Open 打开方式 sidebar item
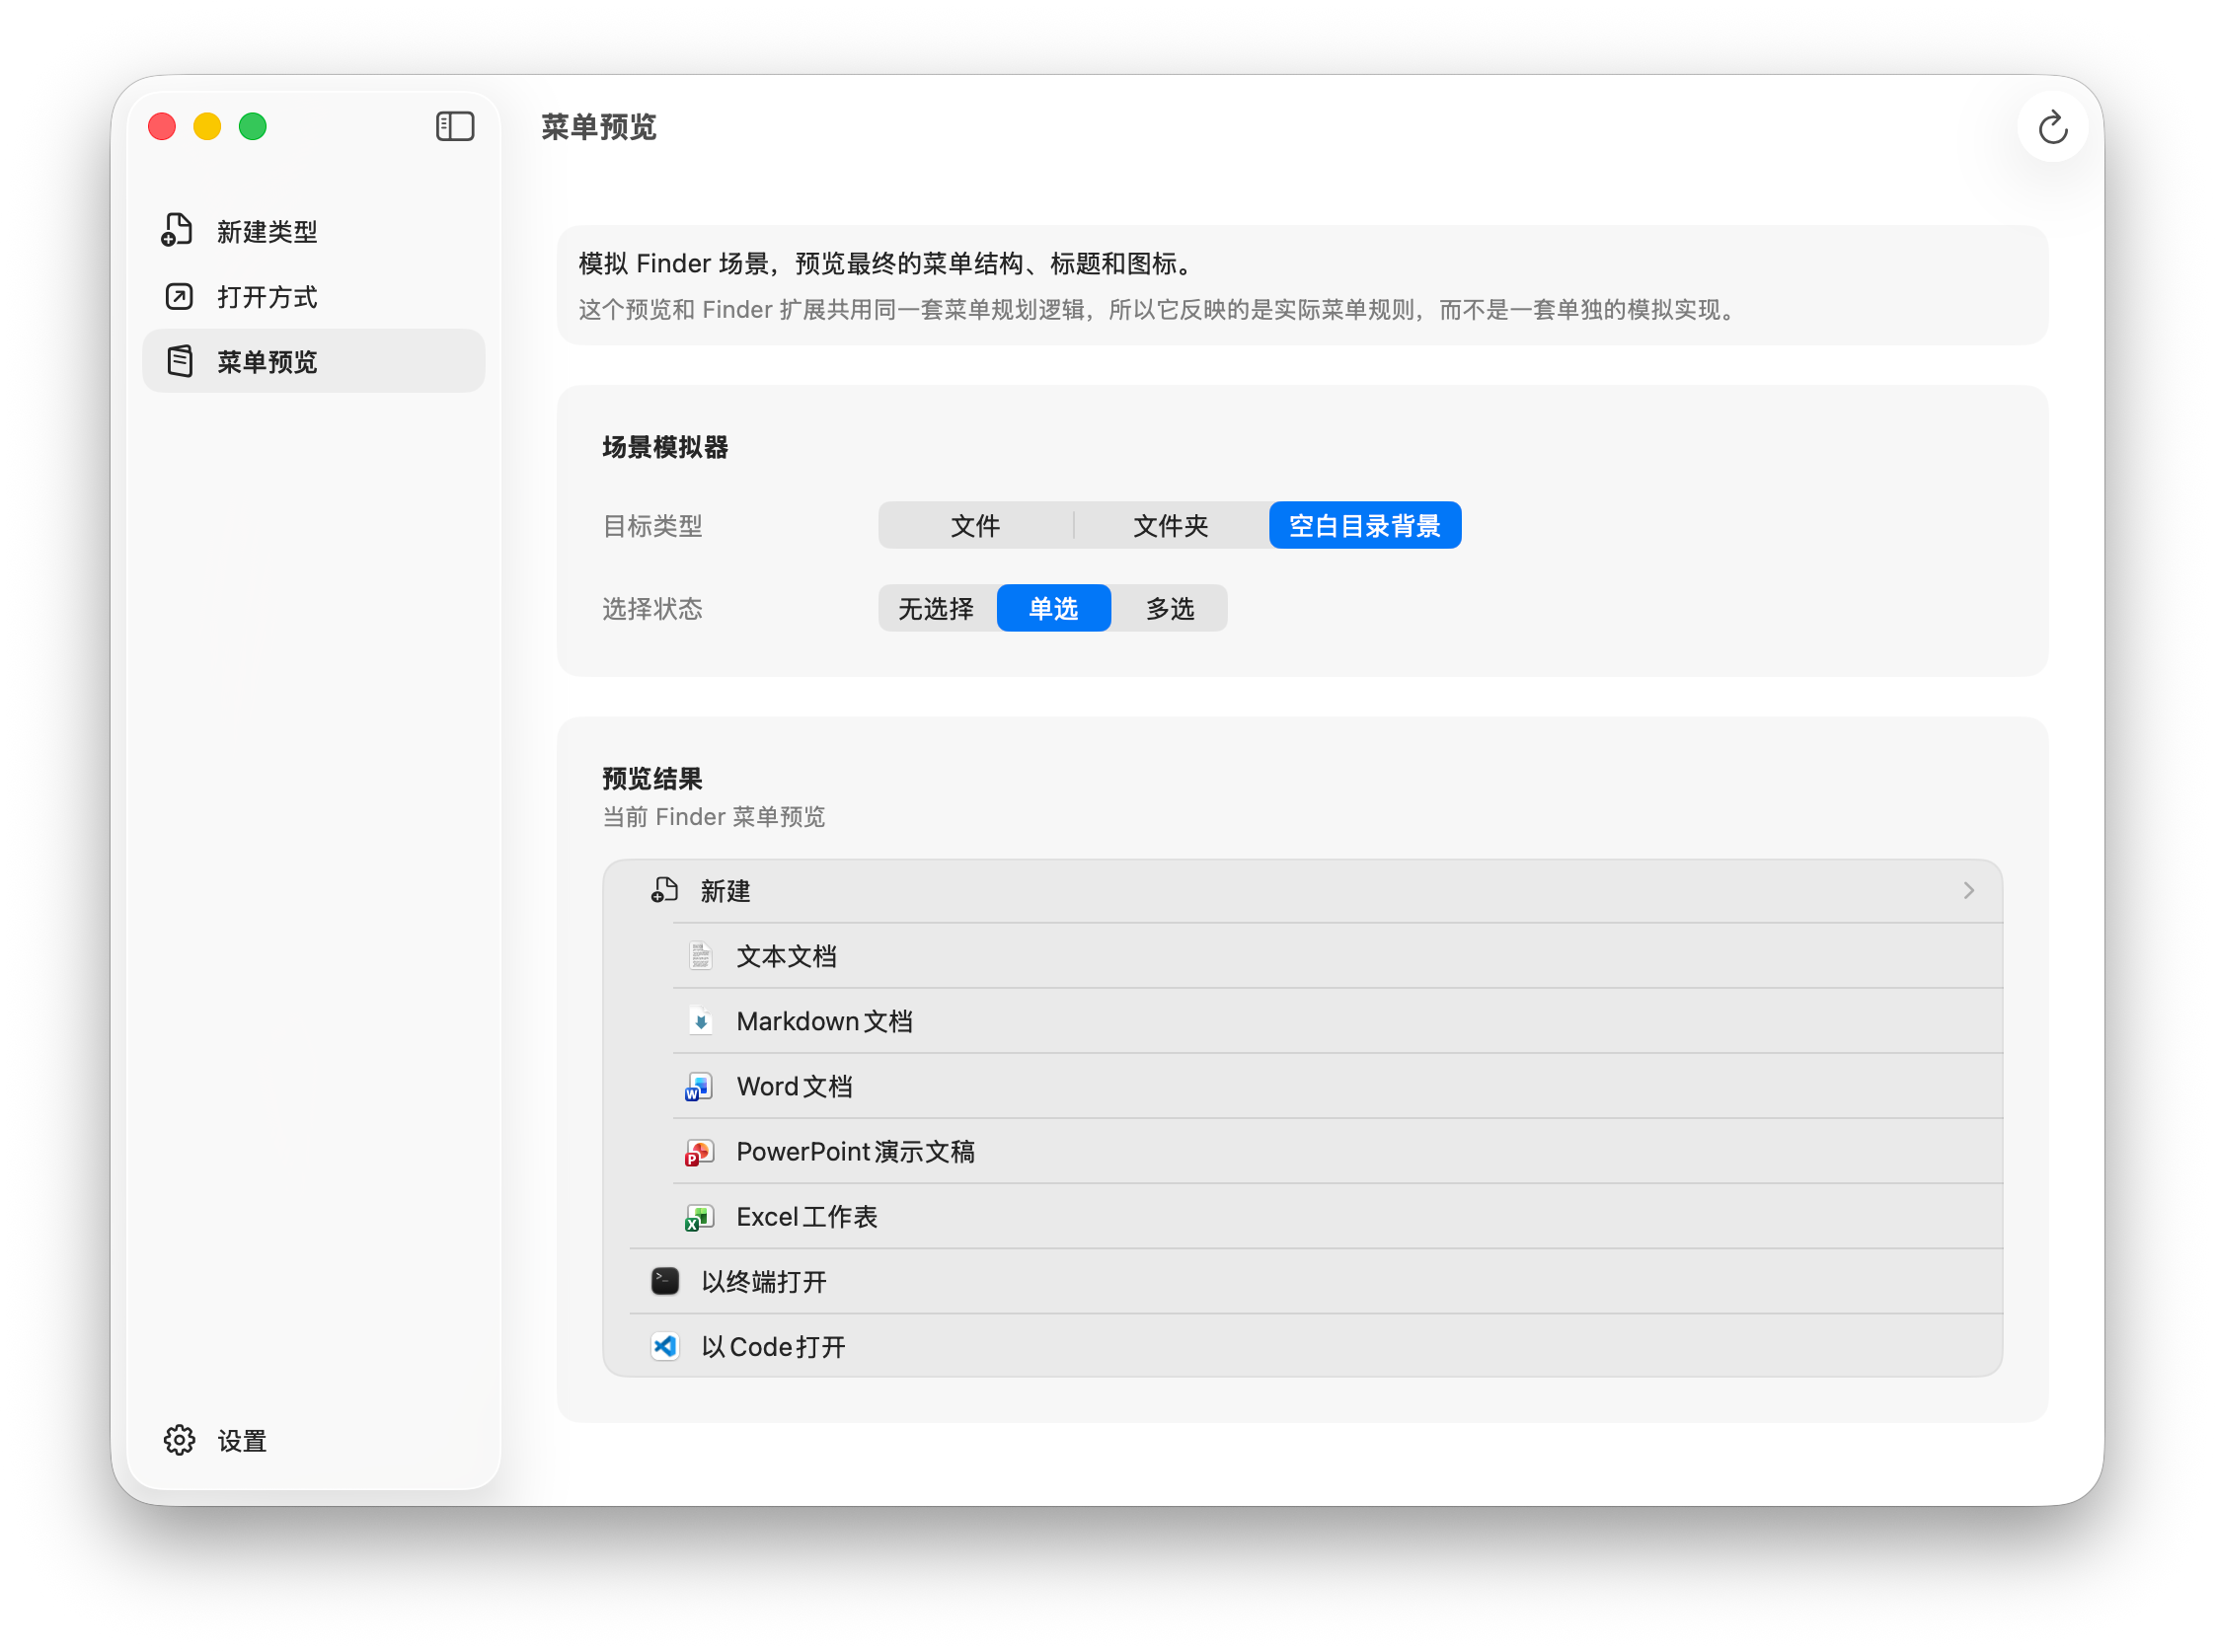Screen dimensions: 2215x1652 (313, 296)
